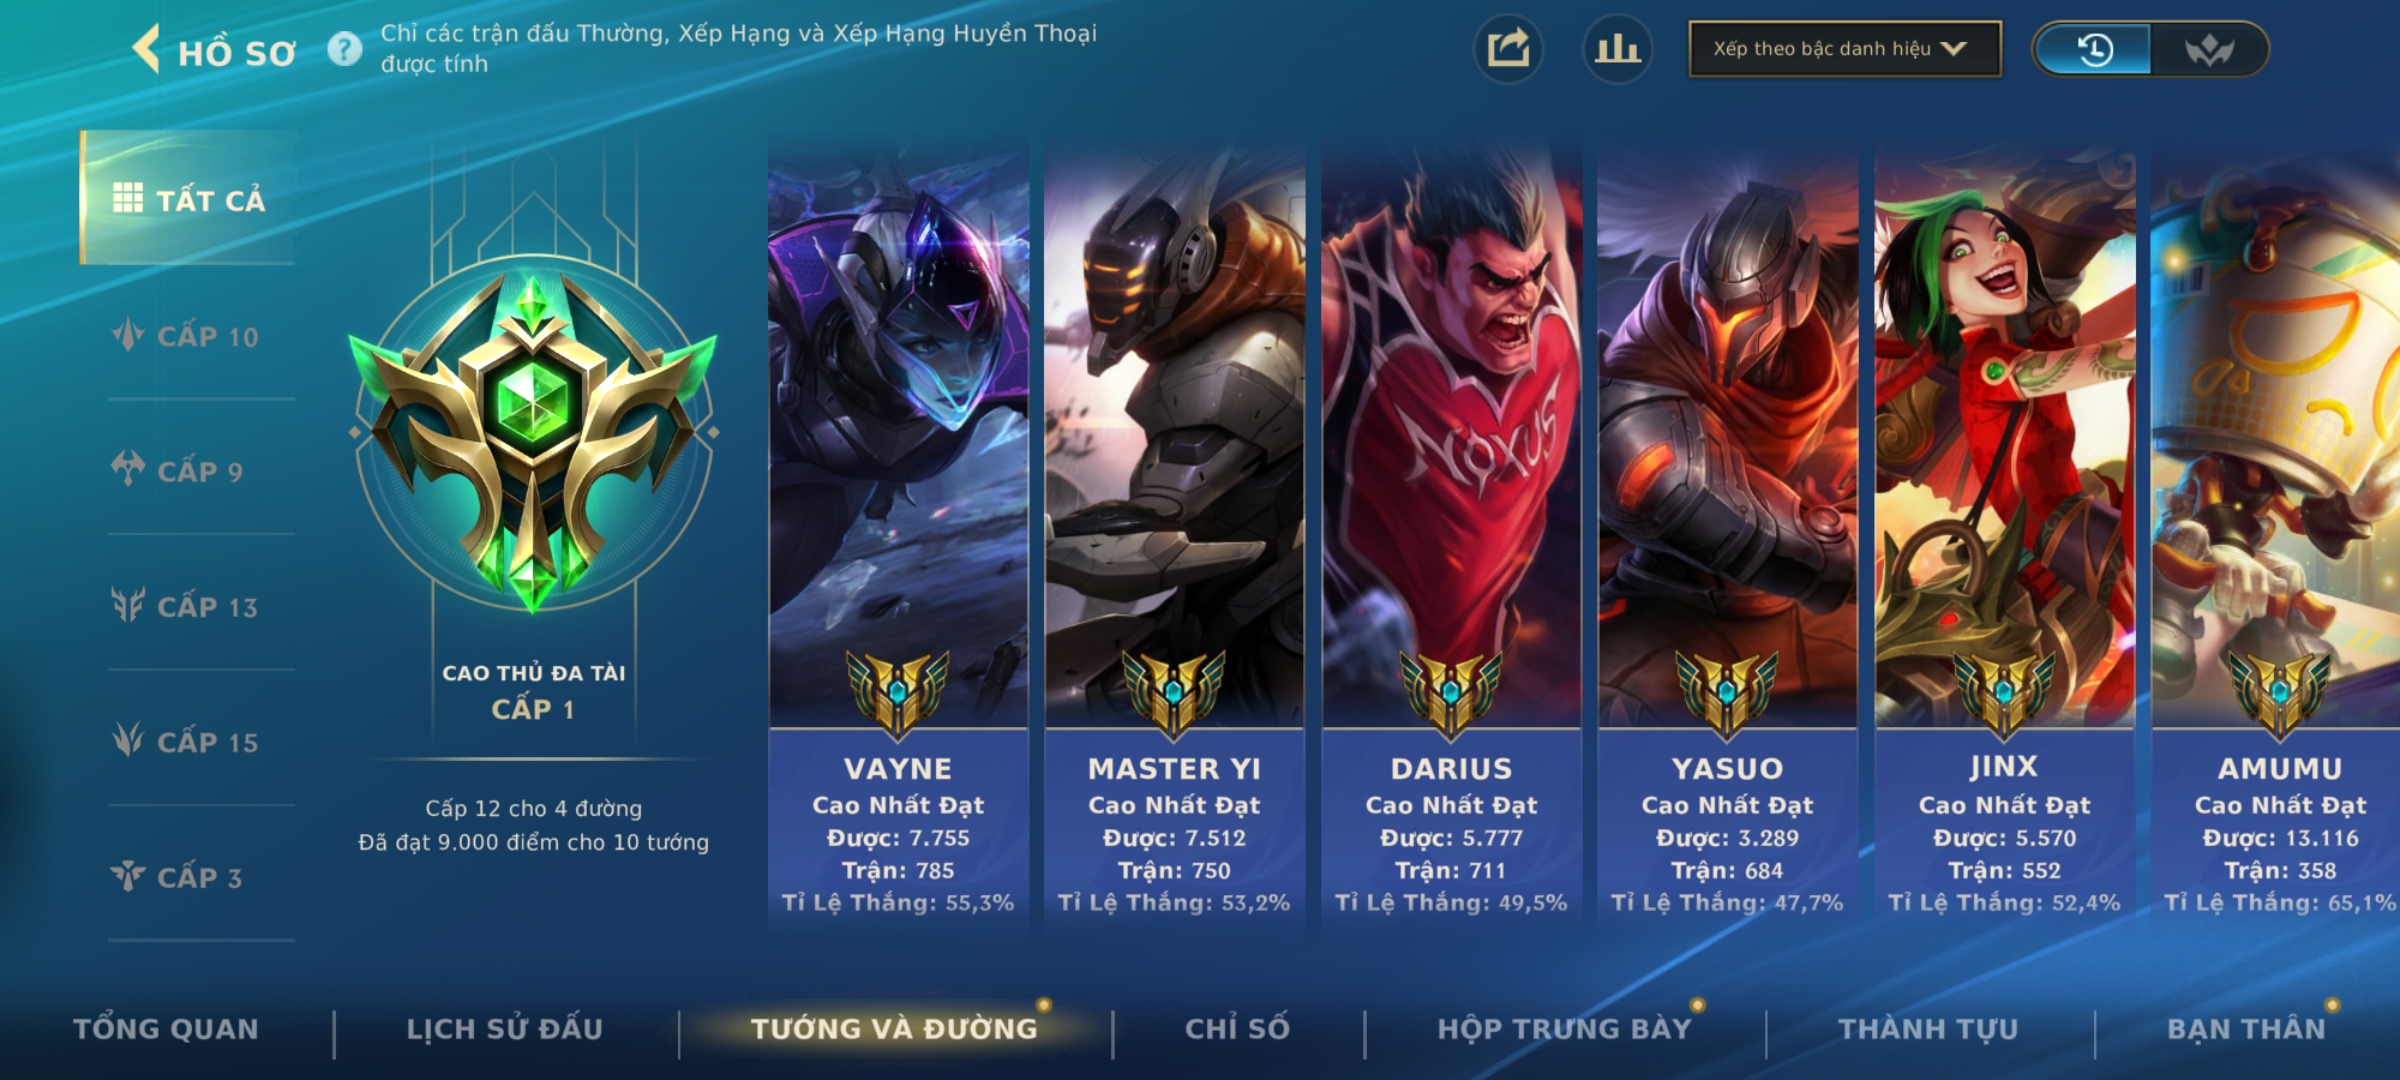Image resolution: width=2400 pixels, height=1080 pixels.
Task: Switch to the Lịch Sử Đấu tab
Action: [x=505, y=1029]
